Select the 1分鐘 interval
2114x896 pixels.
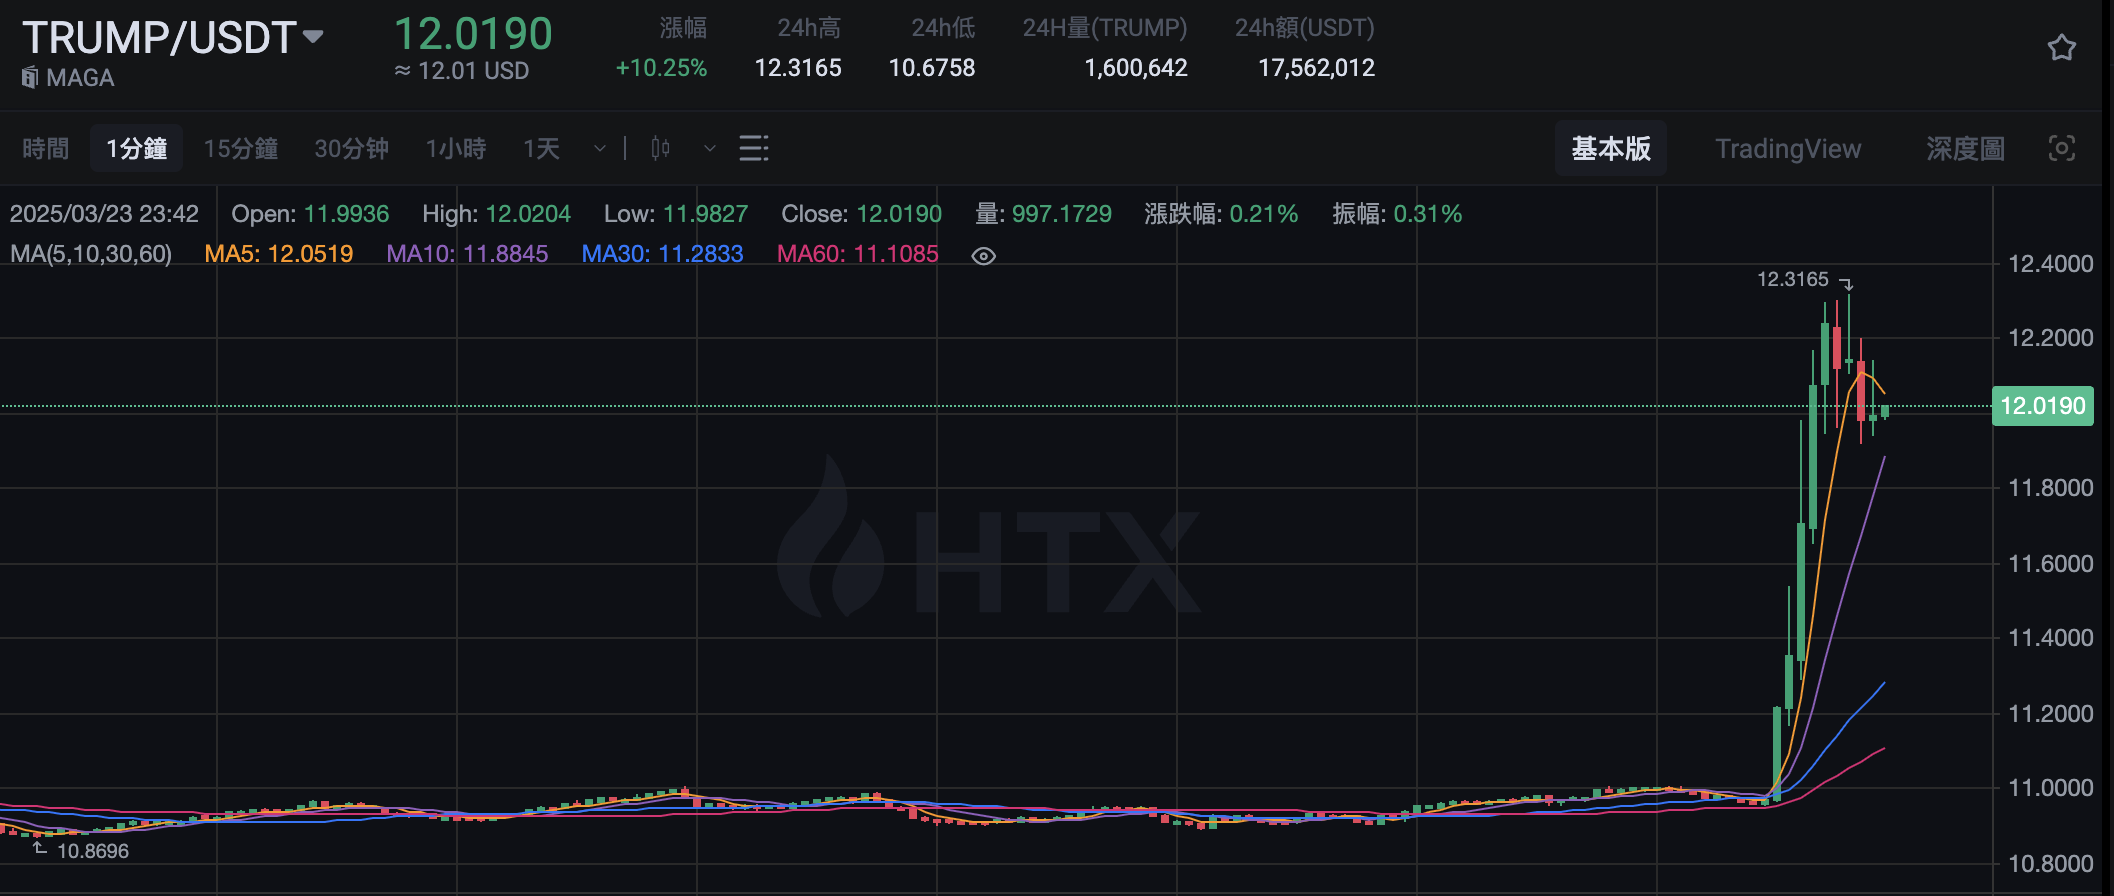click(x=137, y=149)
